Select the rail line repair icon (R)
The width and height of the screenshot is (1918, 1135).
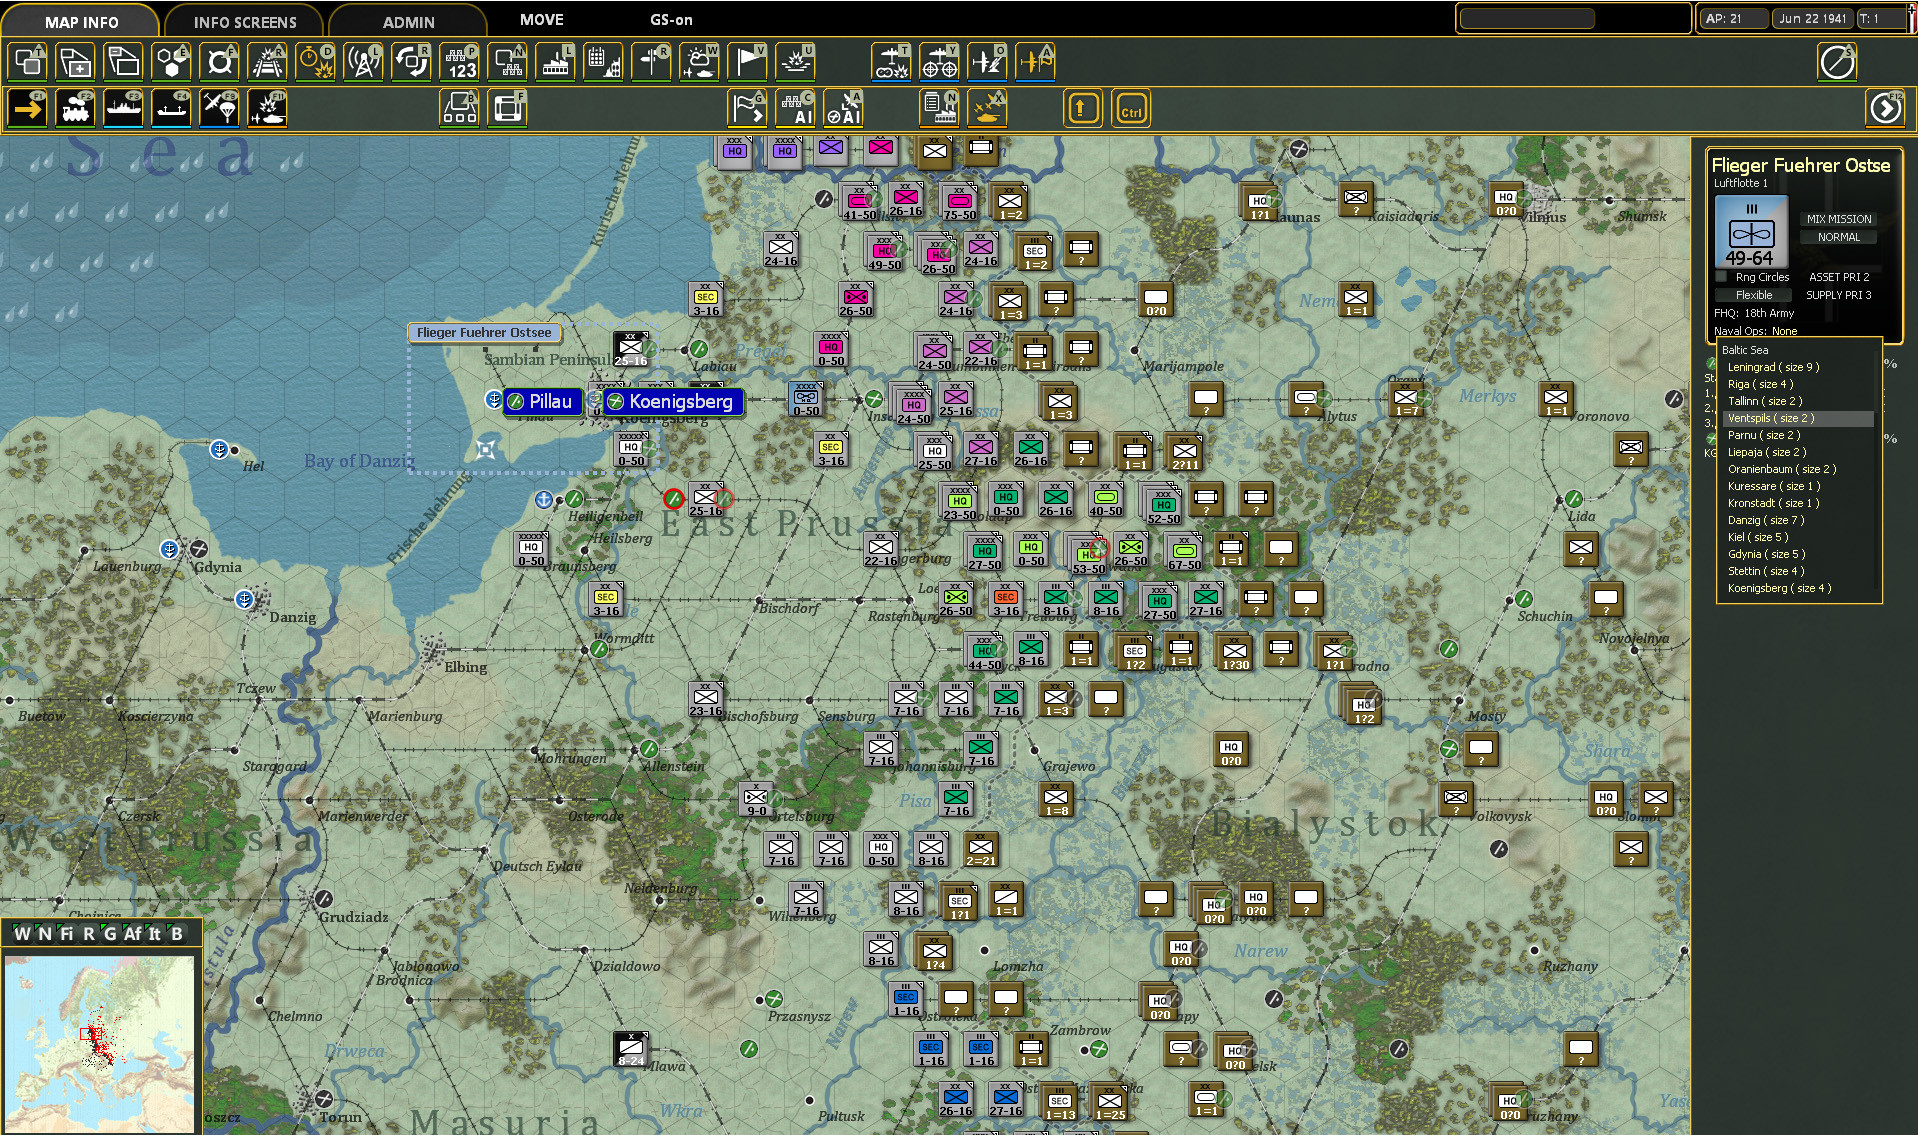pyautogui.click(x=267, y=61)
